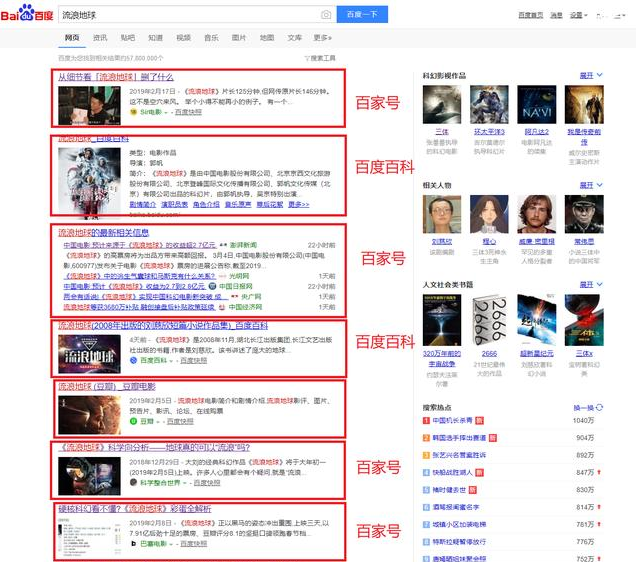The image size is (643, 562).
Task: Open 消息 messages link in header
Action: [556, 15]
